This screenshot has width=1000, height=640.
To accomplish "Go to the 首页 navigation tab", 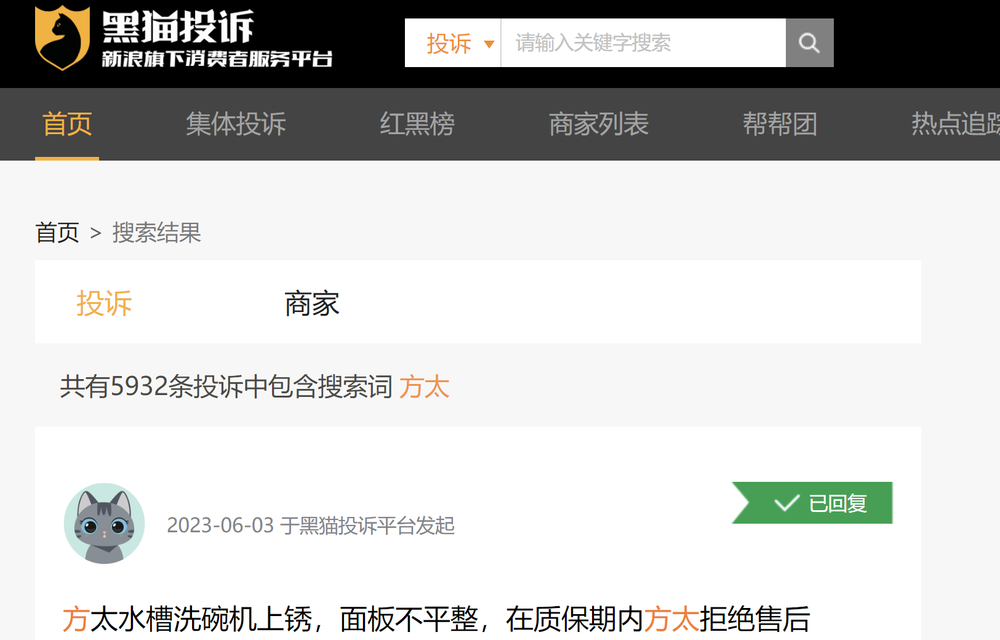I will (67, 124).
